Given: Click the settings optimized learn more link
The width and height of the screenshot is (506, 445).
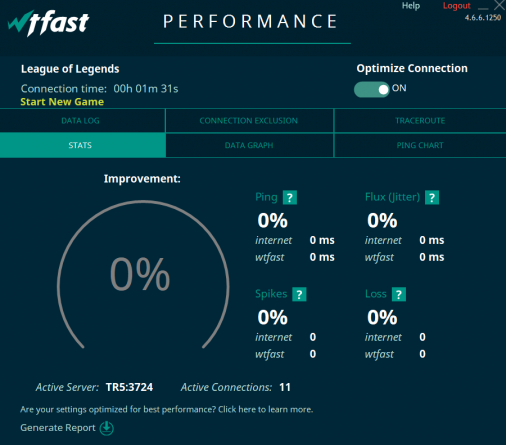Looking at the screenshot, I should (166, 409).
